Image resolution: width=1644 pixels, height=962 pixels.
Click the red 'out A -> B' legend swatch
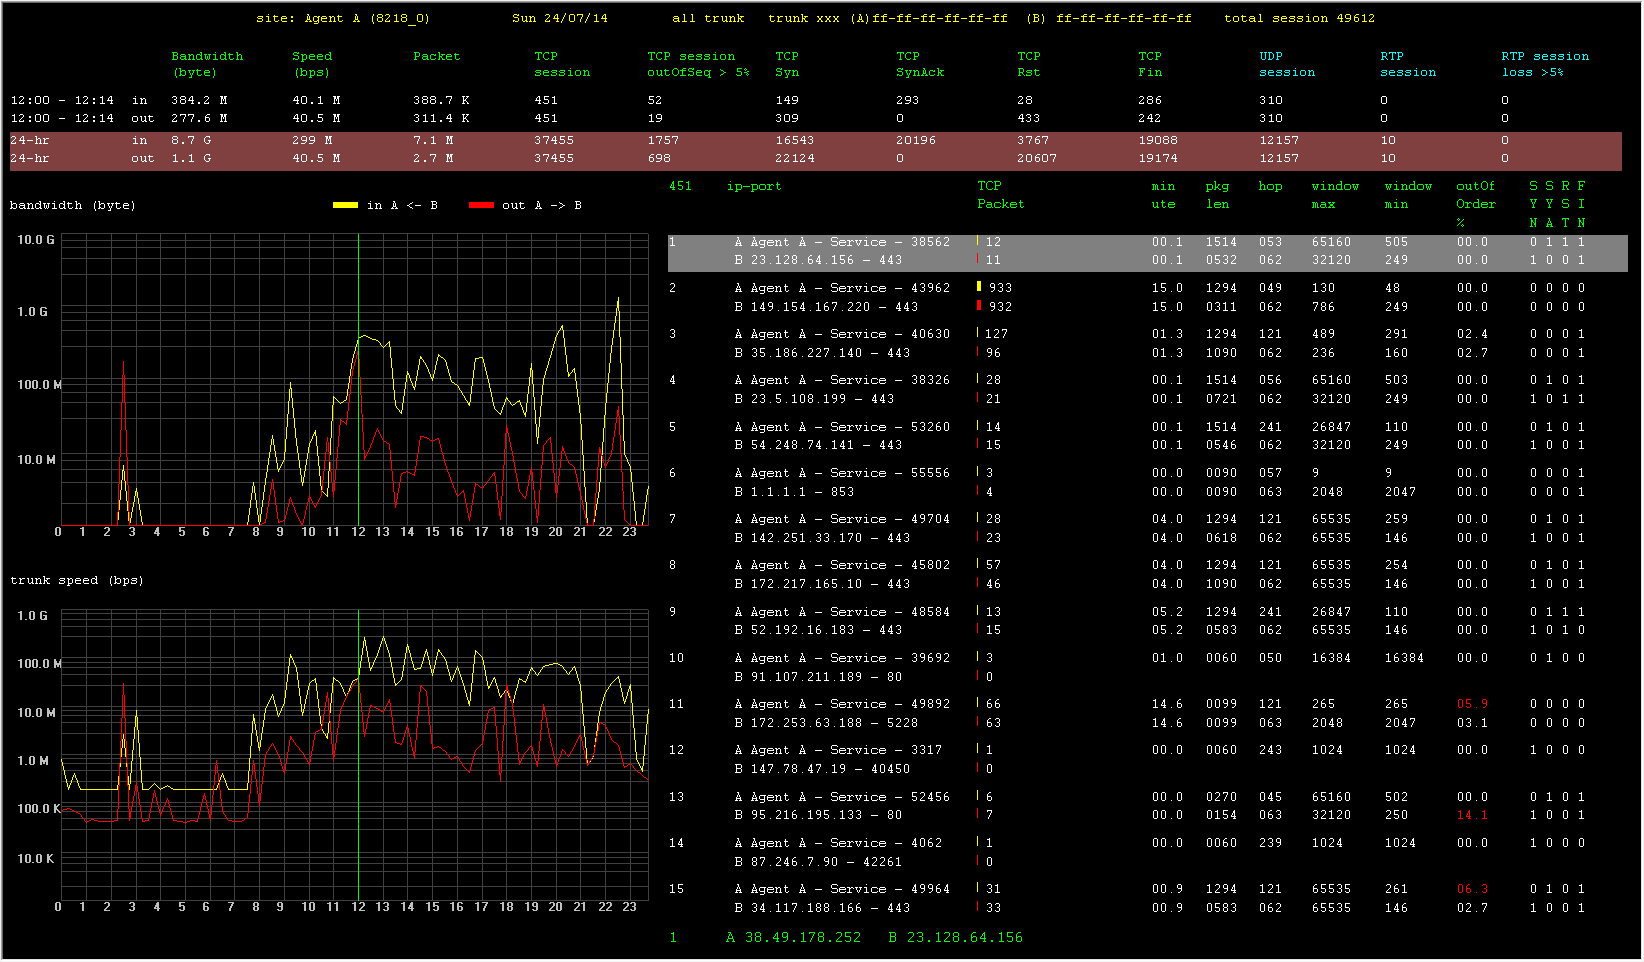click(x=481, y=205)
